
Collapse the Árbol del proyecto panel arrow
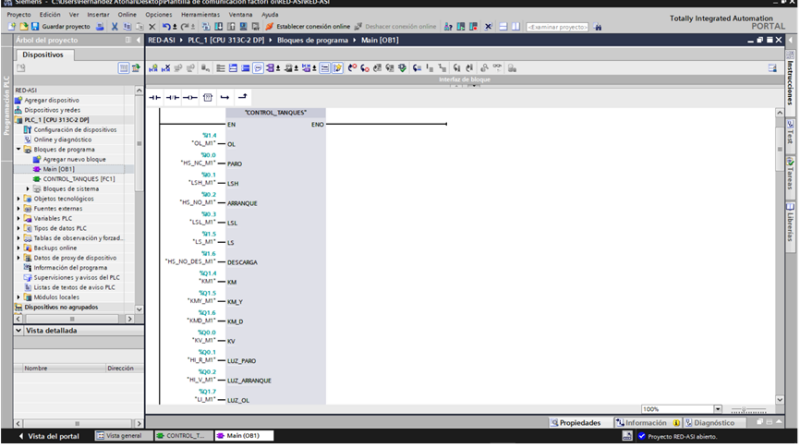(138, 40)
